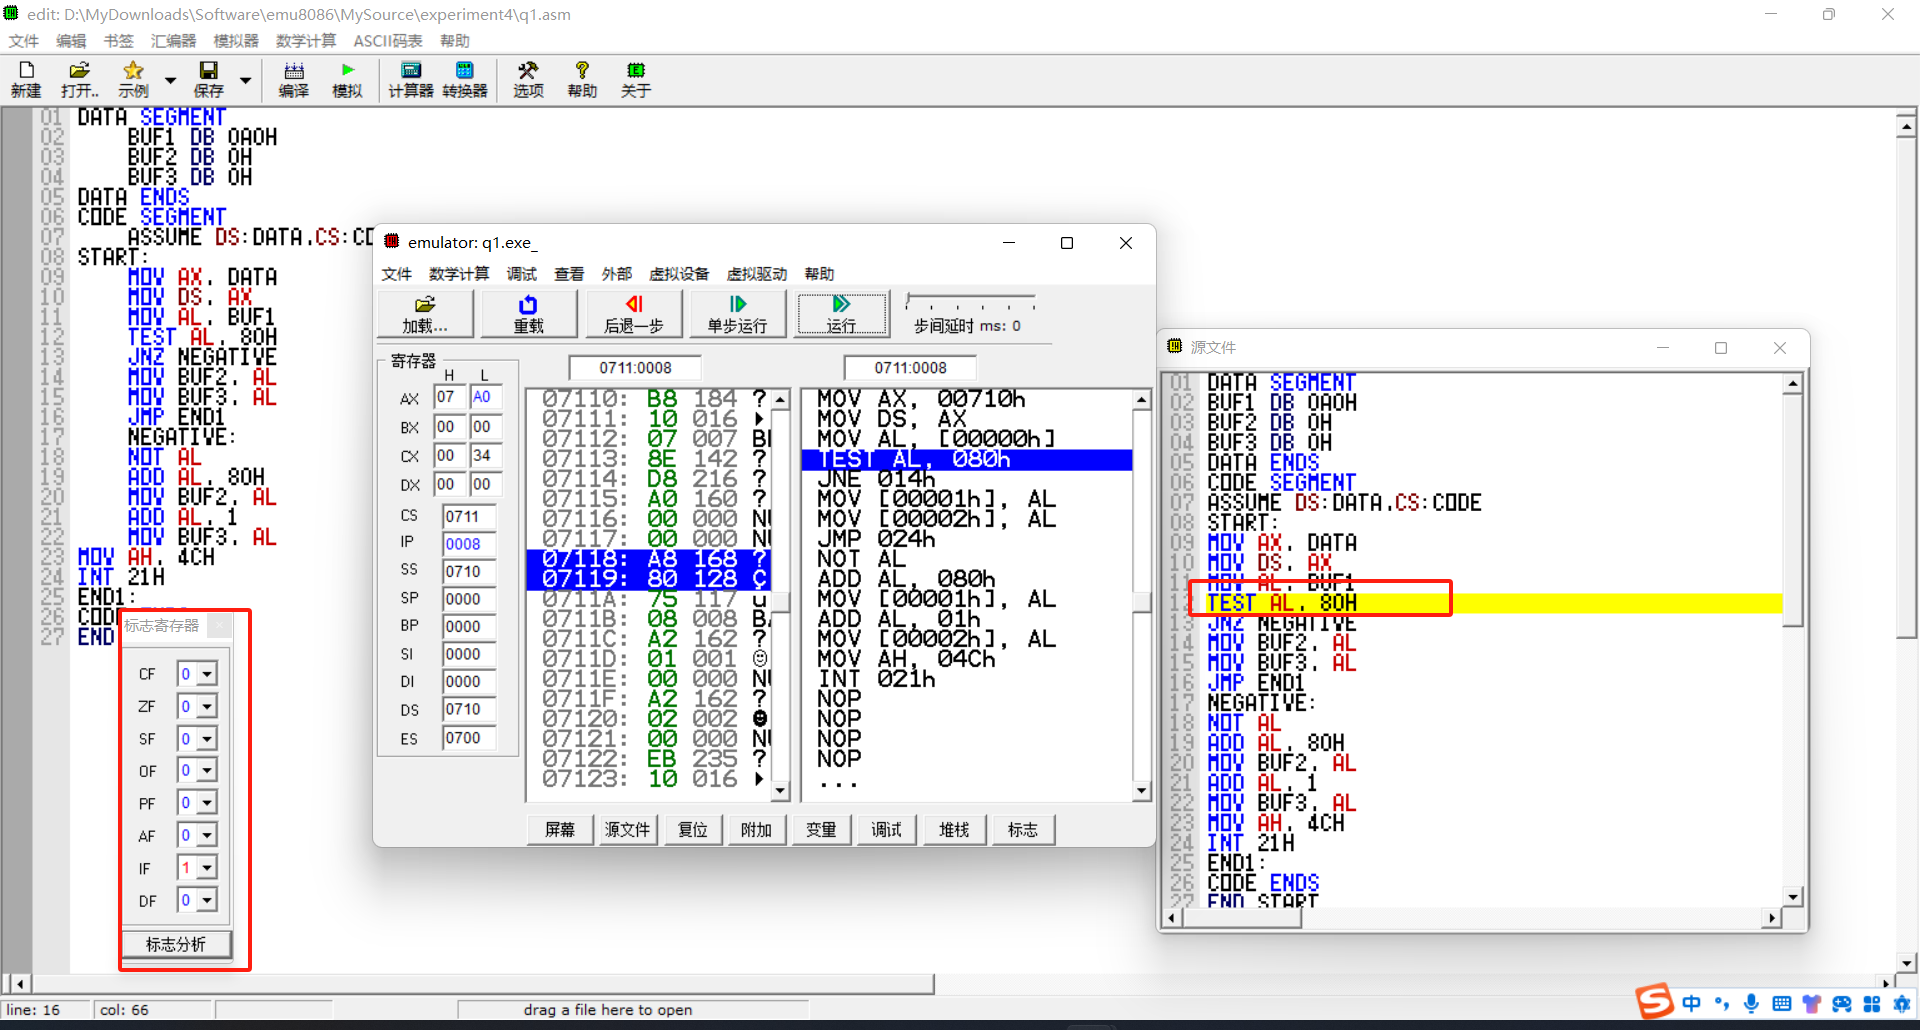Viewport: 1920px width, 1030px height.
Task: Click the Sogou punctuation mode icon
Action: point(1721,1003)
